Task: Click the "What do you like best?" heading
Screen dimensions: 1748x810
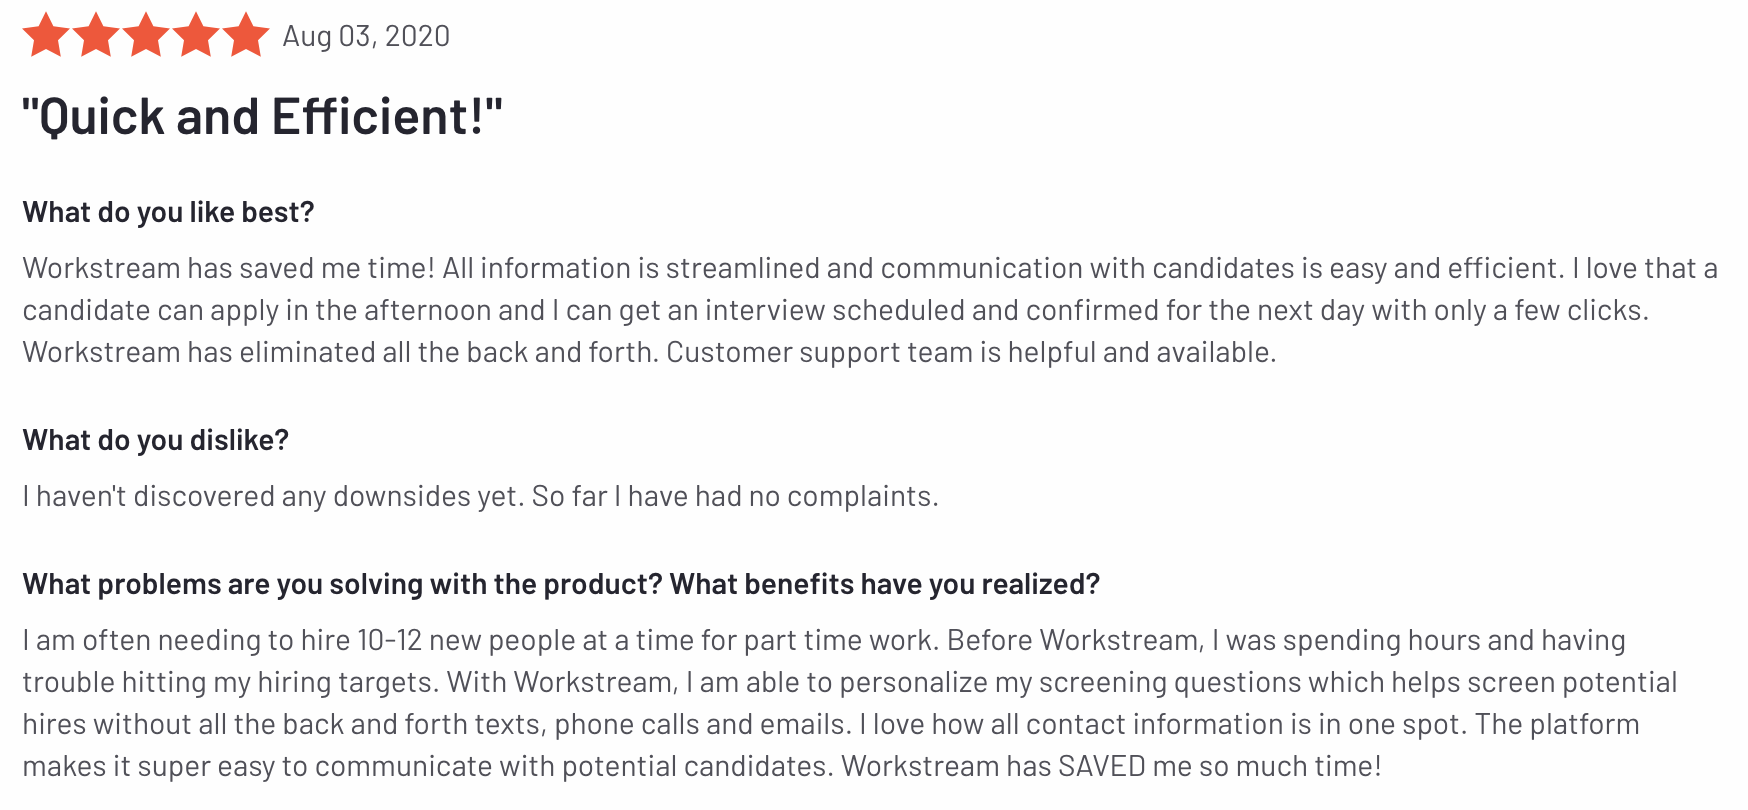Action: (x=169, y=212)
